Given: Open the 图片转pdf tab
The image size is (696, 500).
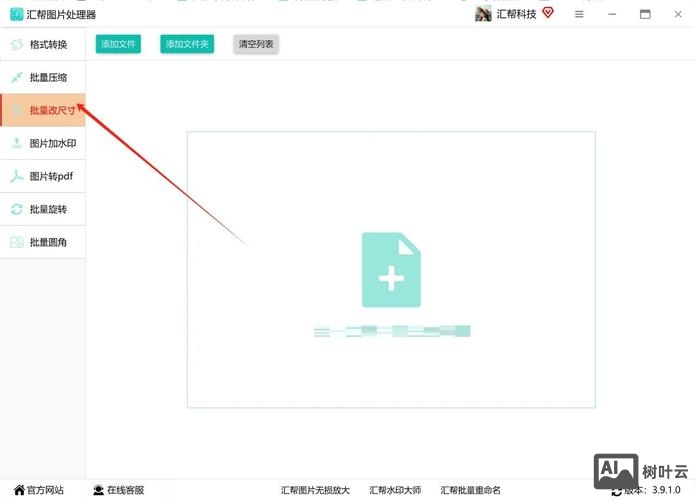Looking at the screenshot, I should point(43,176).
